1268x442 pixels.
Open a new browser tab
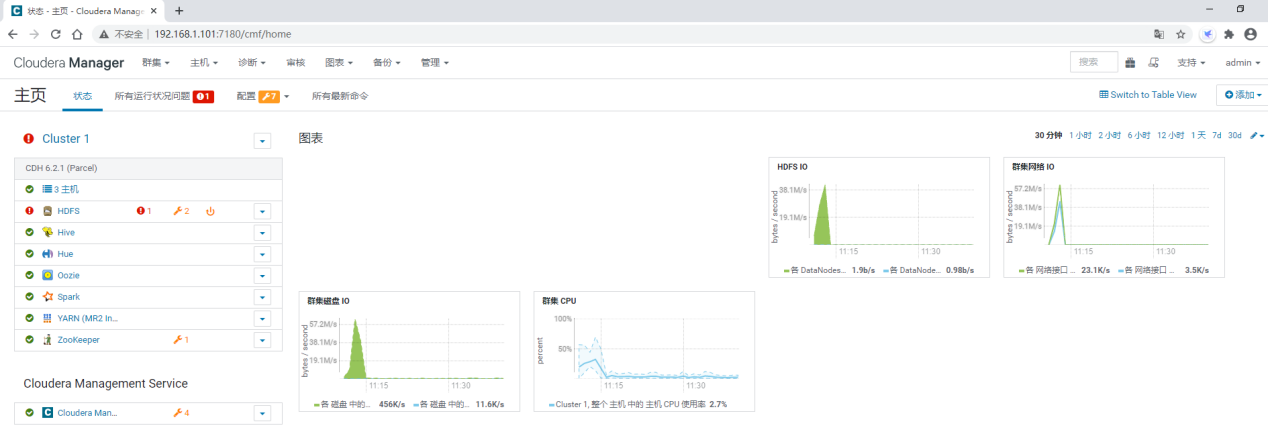point(179,10)
